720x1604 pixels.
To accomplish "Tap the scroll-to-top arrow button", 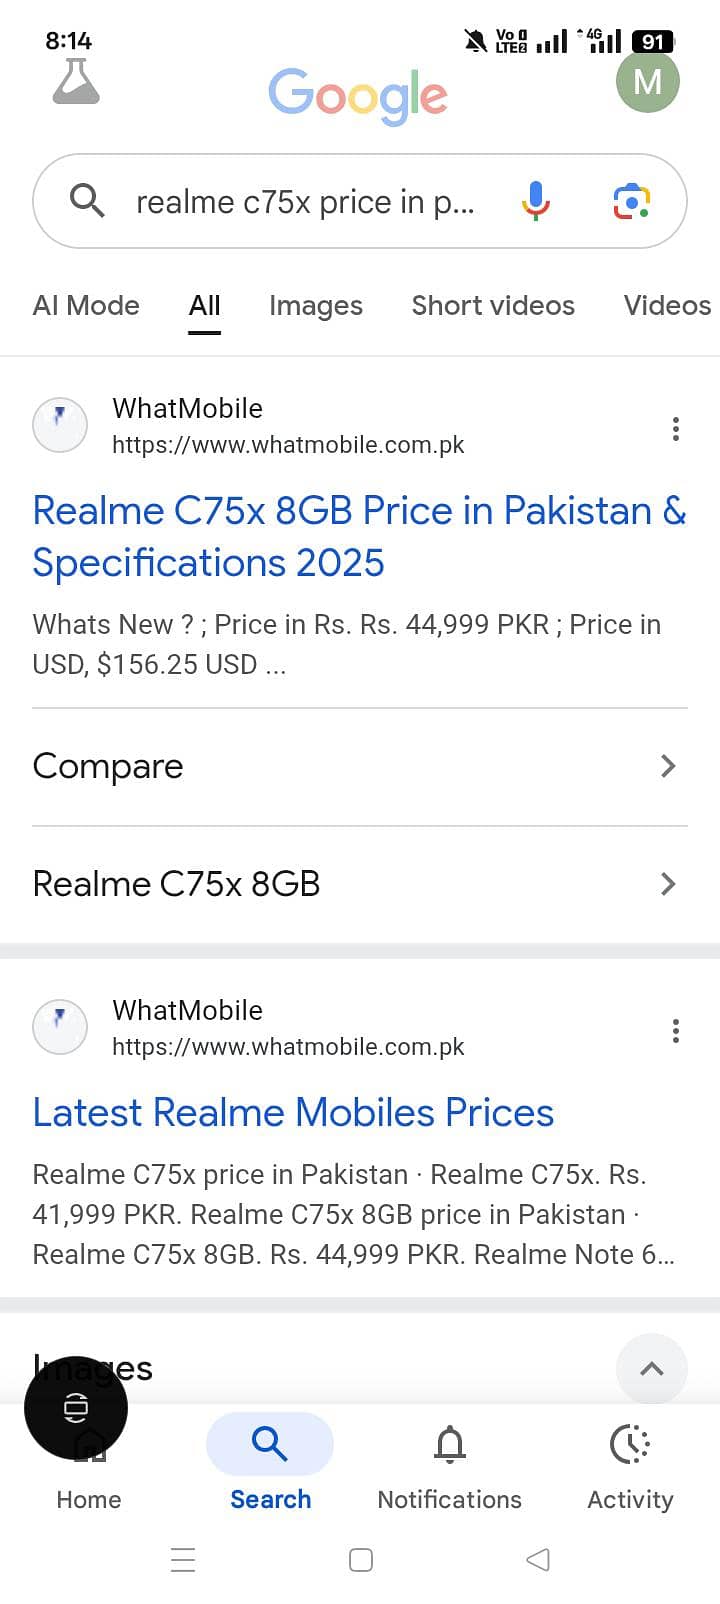I will [652, 1369].
